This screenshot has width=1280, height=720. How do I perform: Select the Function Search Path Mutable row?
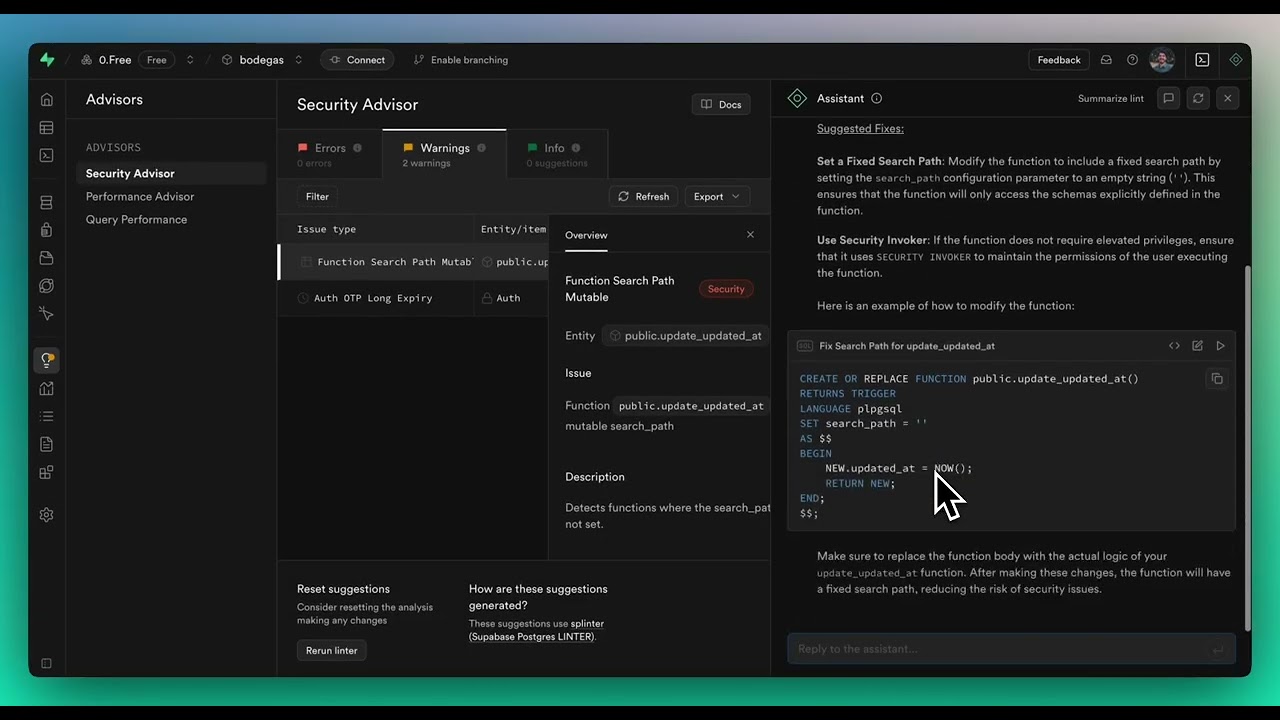click(x=413, y=262)
